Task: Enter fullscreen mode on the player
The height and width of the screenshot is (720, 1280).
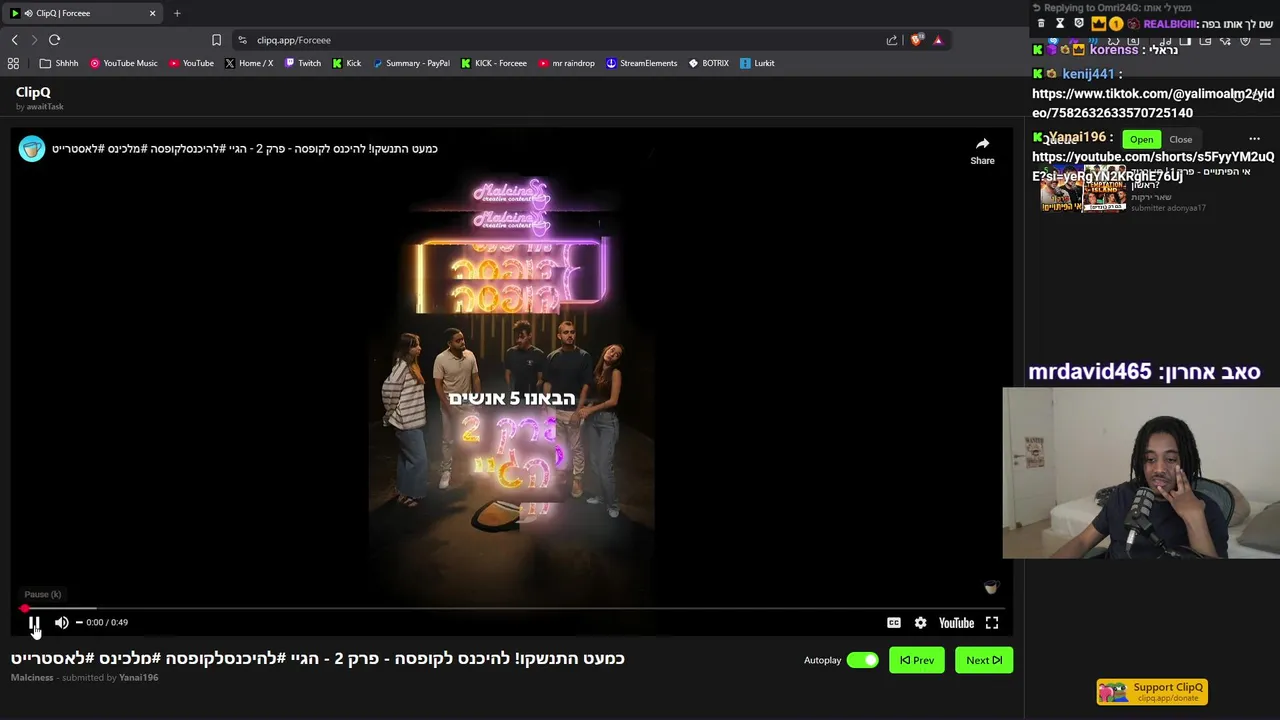Action: (992, 623)
